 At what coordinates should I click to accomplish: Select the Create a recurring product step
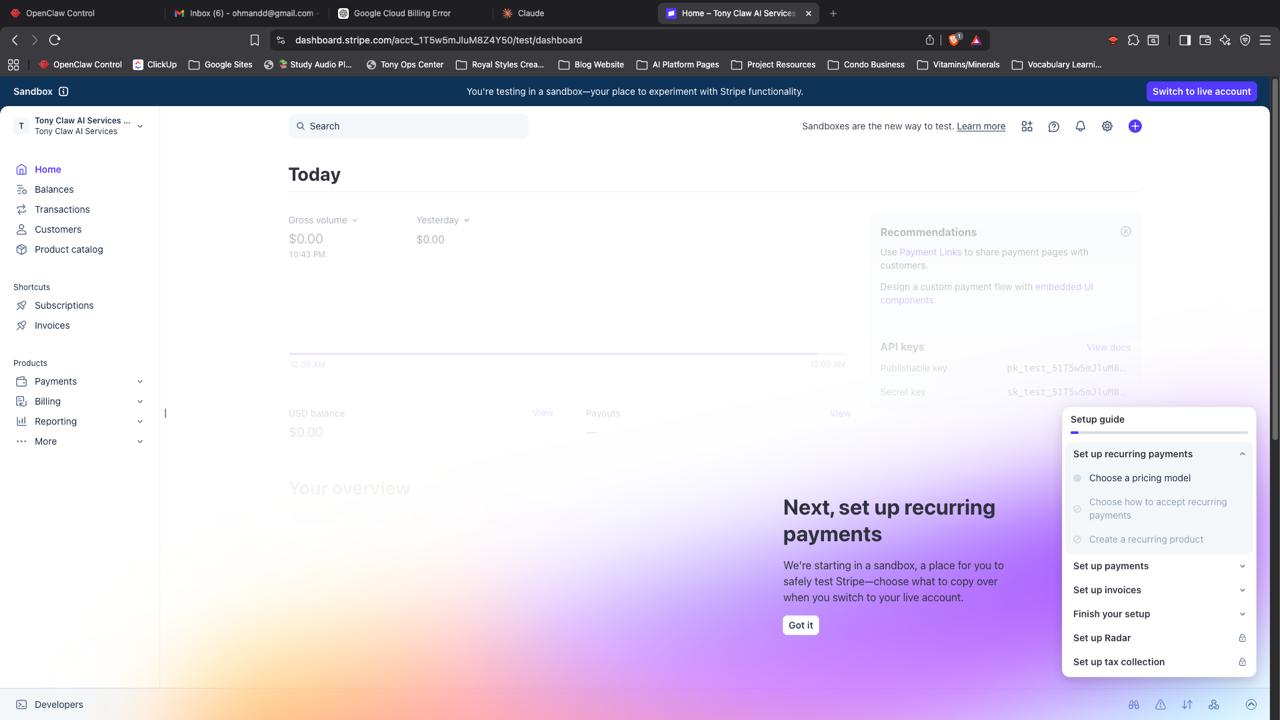point(1145,539)
